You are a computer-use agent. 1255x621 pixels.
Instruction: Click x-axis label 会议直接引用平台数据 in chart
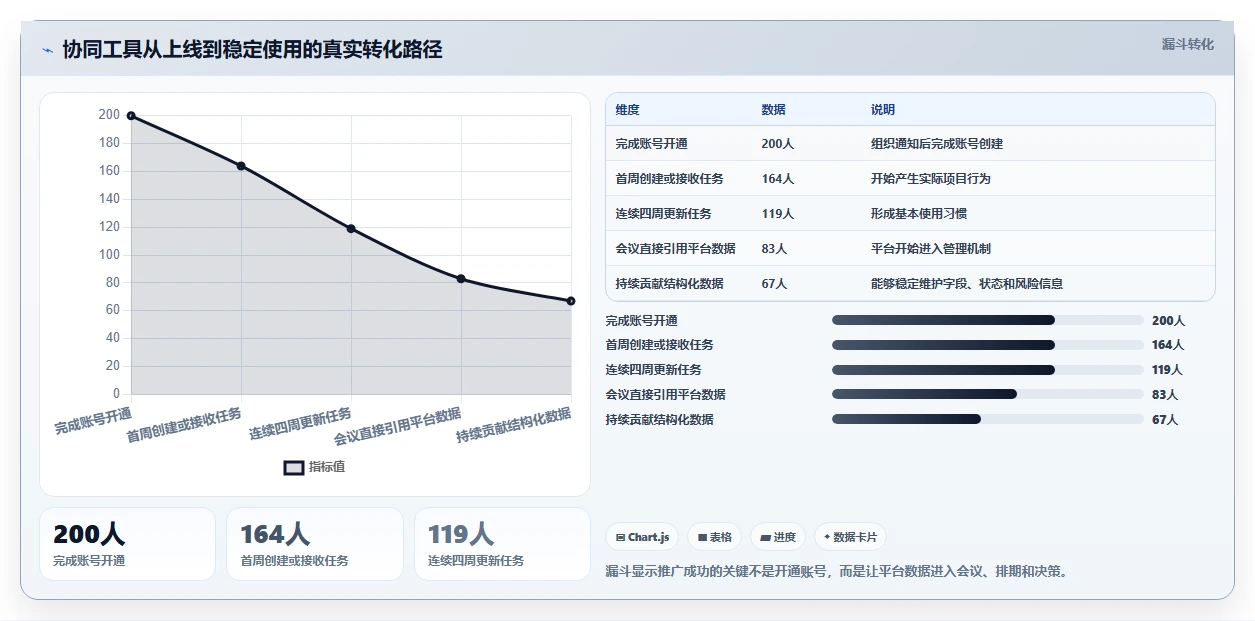[x=397, y=426]
